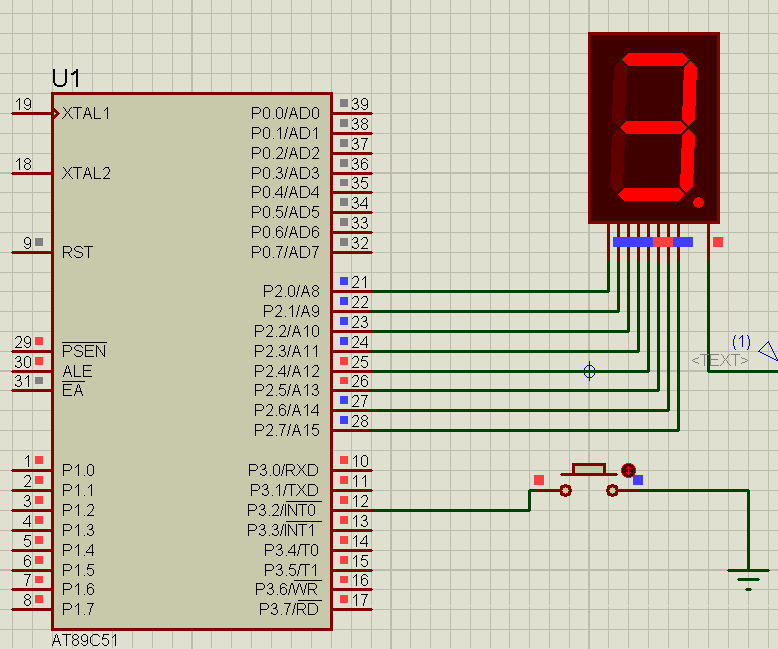Screen dimensions: 778x649
Task: Click the P0.7/AD7 pin label
Action: pos(285,252)
